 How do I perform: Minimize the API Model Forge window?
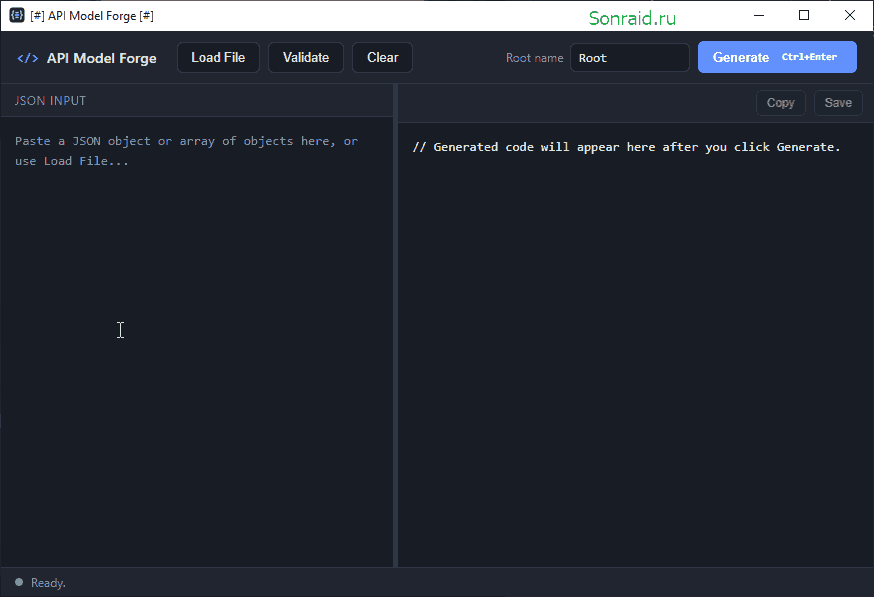[x=759, y=16]
